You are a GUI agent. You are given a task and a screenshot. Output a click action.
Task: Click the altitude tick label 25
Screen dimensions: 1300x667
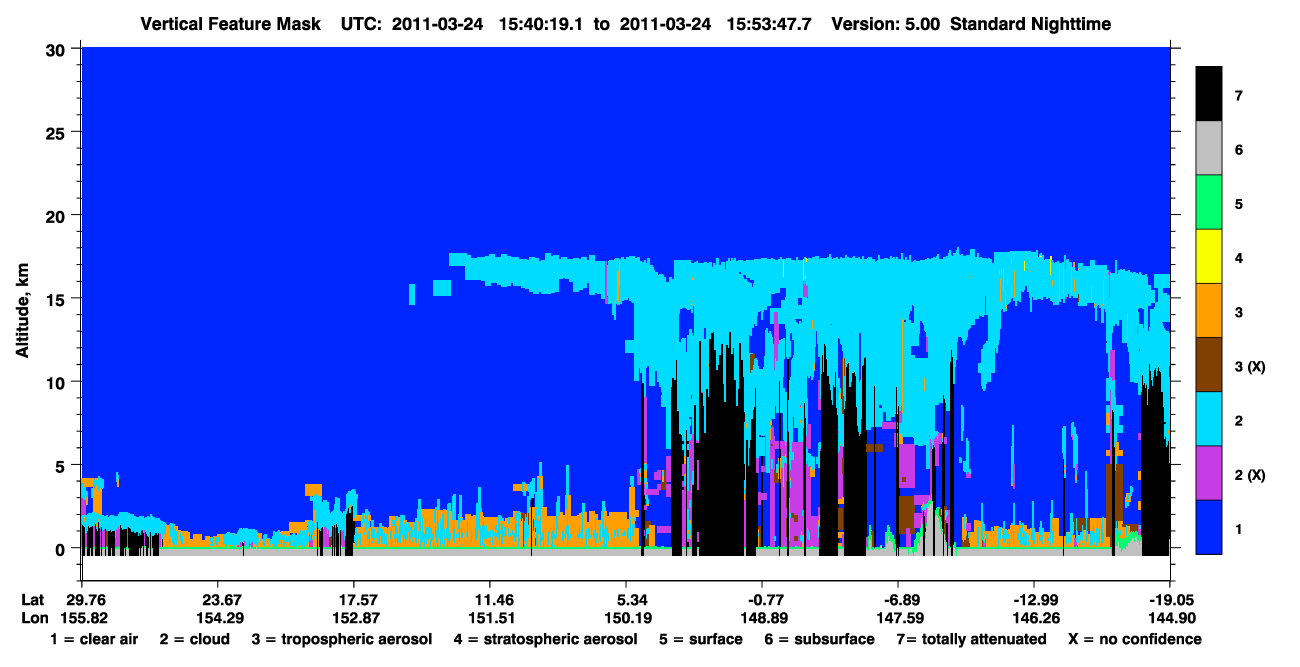pyautogui.click(x=58, y=132)
